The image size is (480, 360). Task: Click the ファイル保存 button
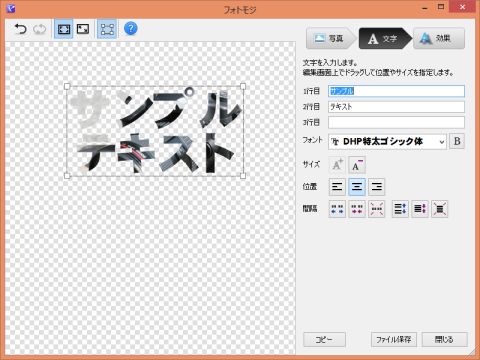[x=394, y=340]
